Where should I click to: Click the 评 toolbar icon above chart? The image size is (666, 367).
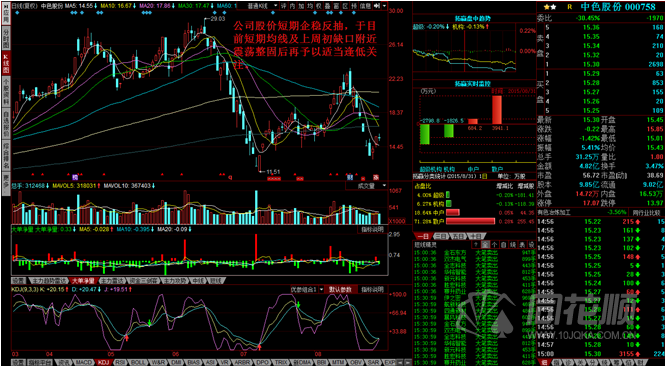pyautogui.click(x=284, y=6)
